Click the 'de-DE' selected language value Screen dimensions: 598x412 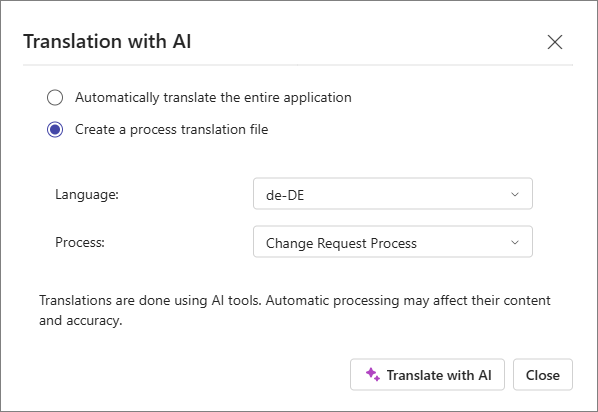pos(285,195)
